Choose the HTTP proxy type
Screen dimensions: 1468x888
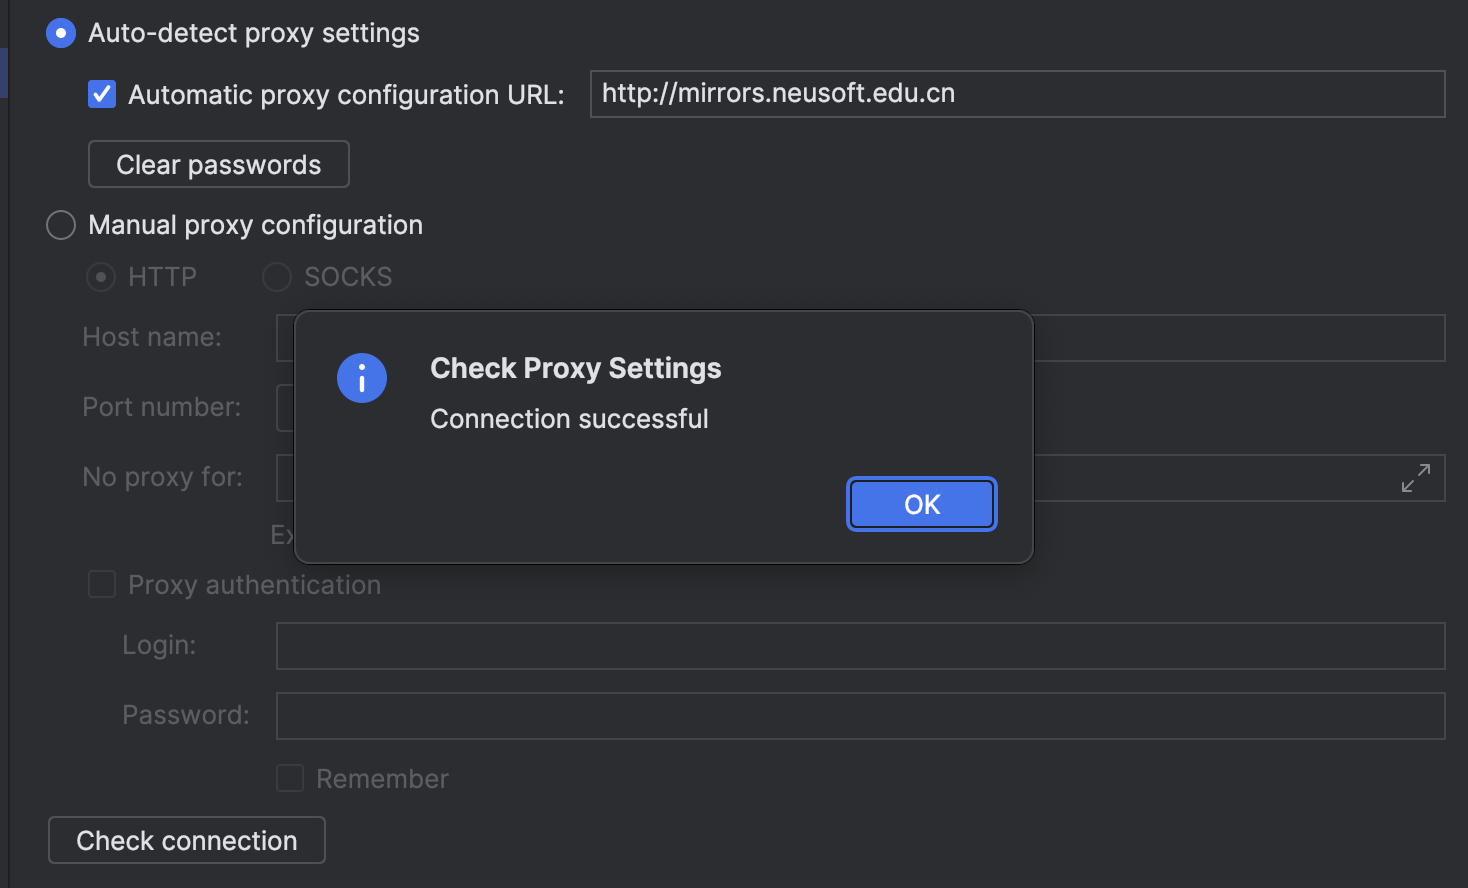(101, 276)
